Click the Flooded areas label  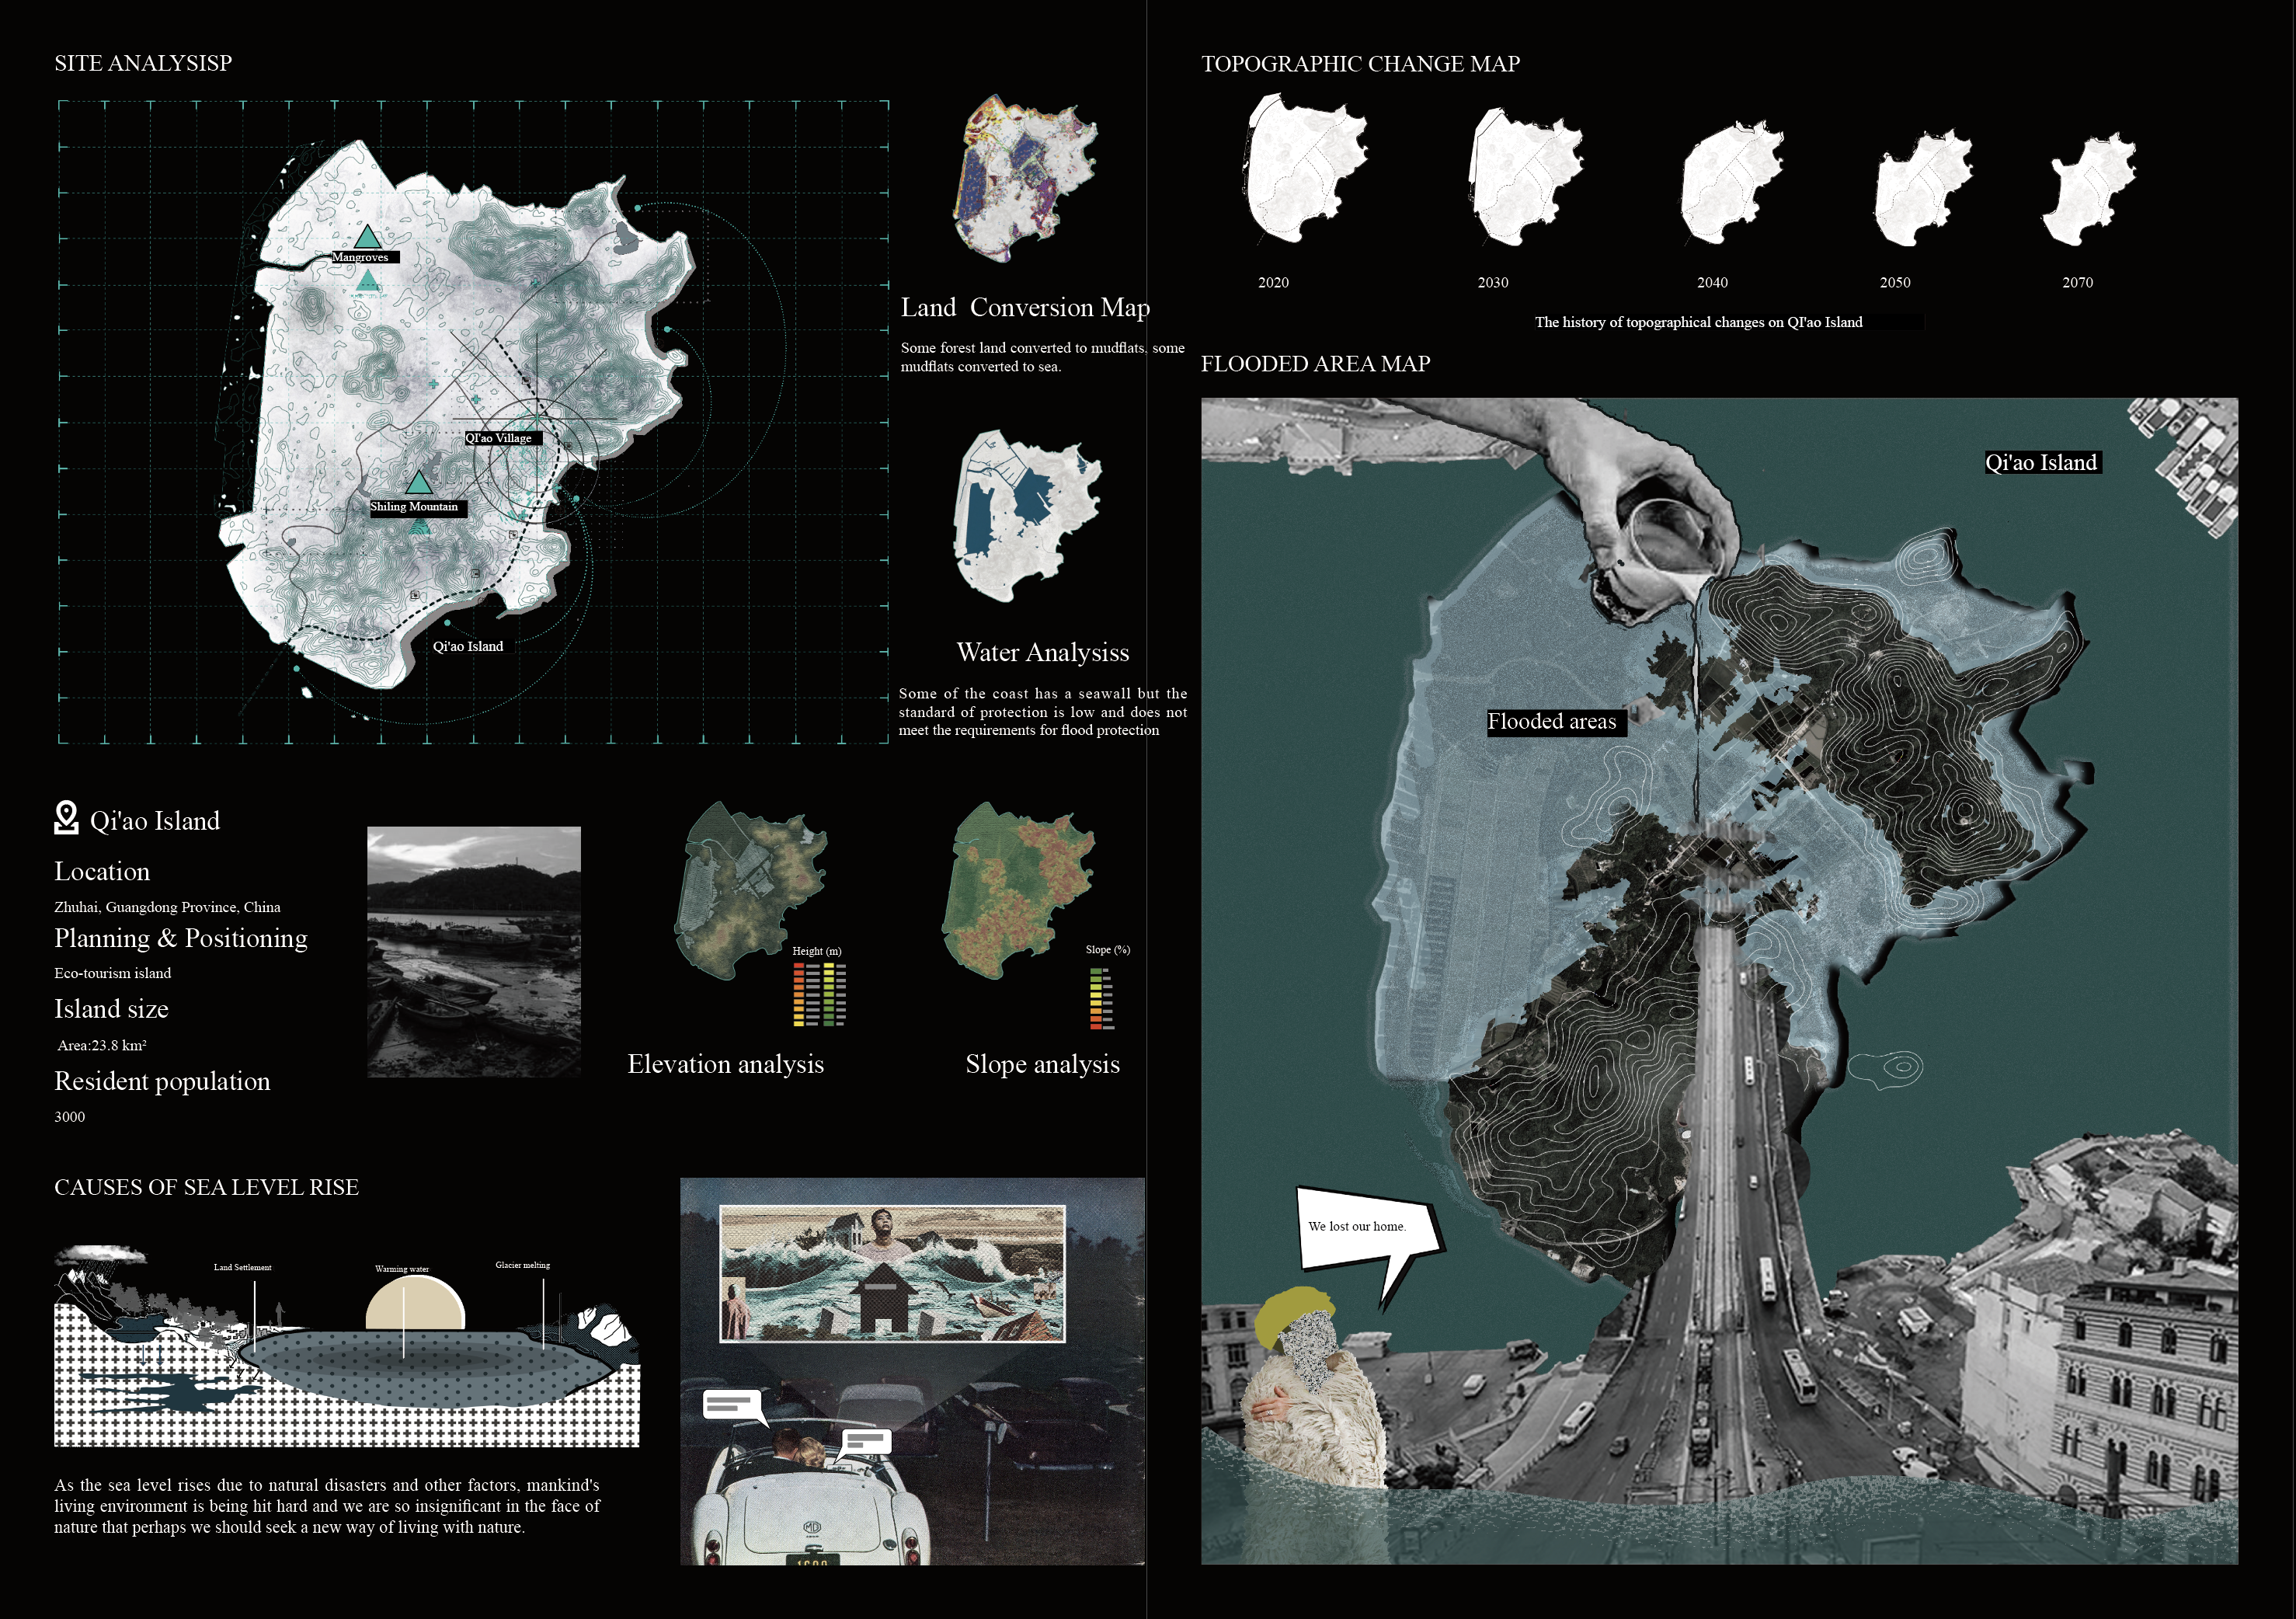[x=1551, y=722]
